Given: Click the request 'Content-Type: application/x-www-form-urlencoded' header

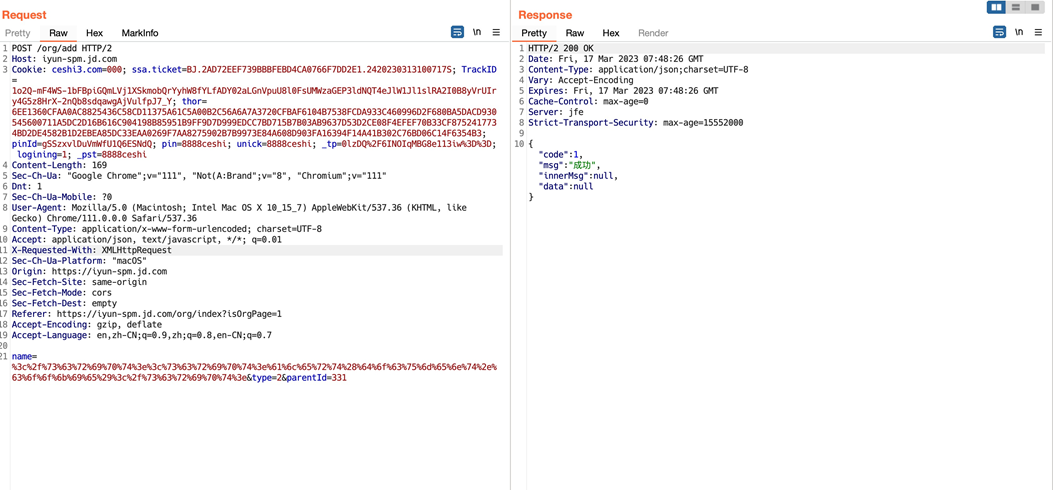Looking at the screenshot, I should (x=167, y=229).
